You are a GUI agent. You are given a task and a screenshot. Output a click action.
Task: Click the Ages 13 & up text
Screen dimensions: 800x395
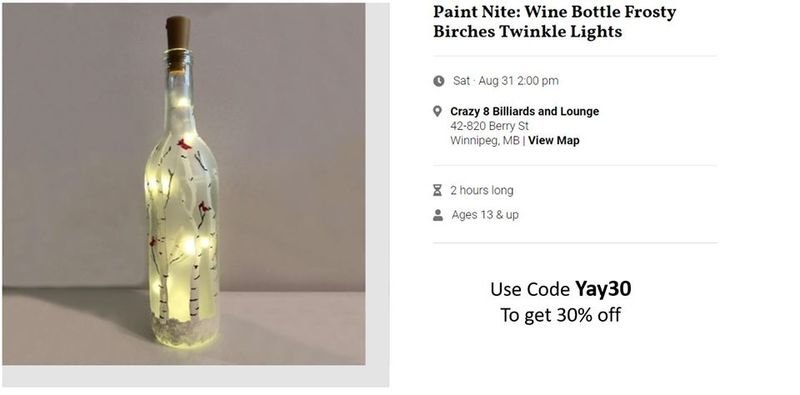point(485,215)
